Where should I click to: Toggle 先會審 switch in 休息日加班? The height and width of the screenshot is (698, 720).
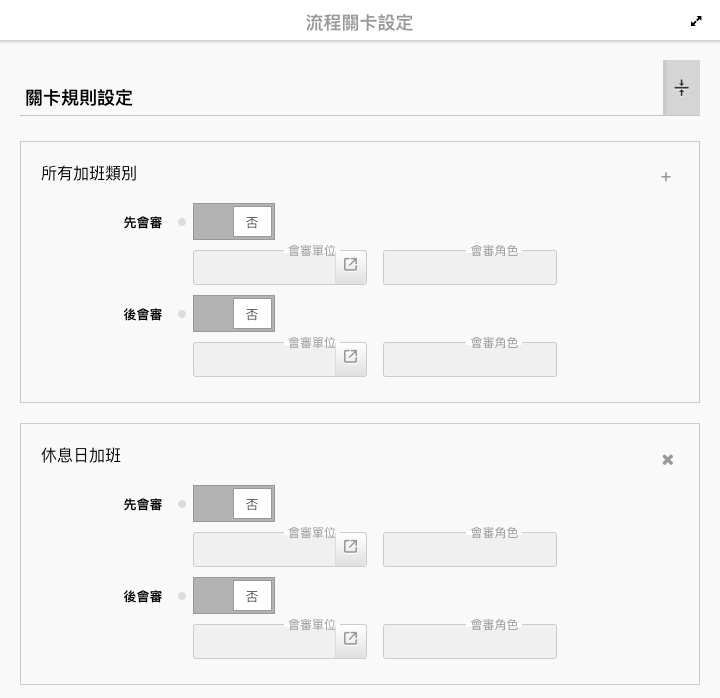point(233,504)
